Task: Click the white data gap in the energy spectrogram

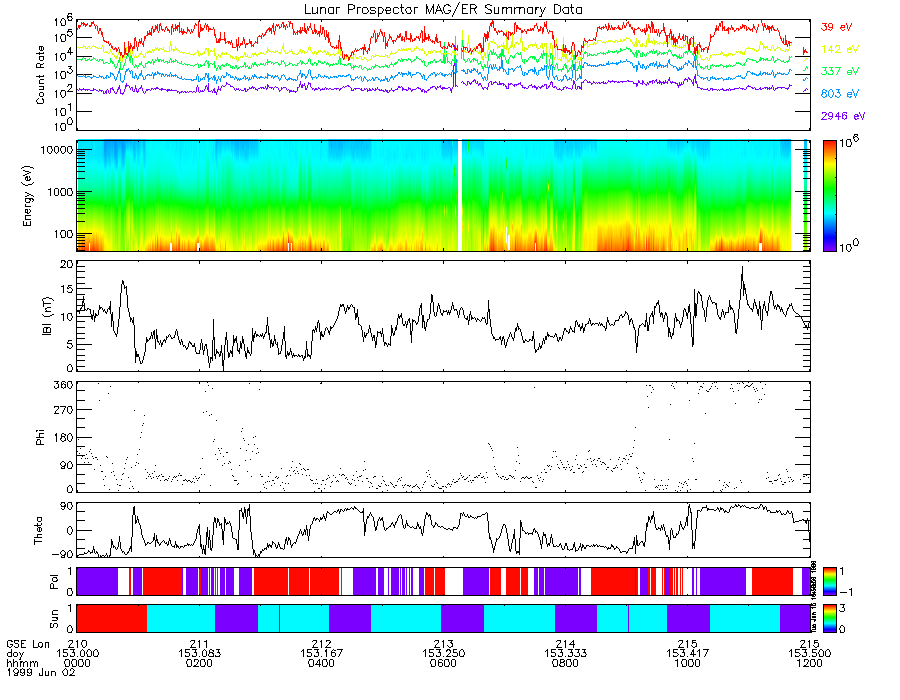Action: pos(460,196)
